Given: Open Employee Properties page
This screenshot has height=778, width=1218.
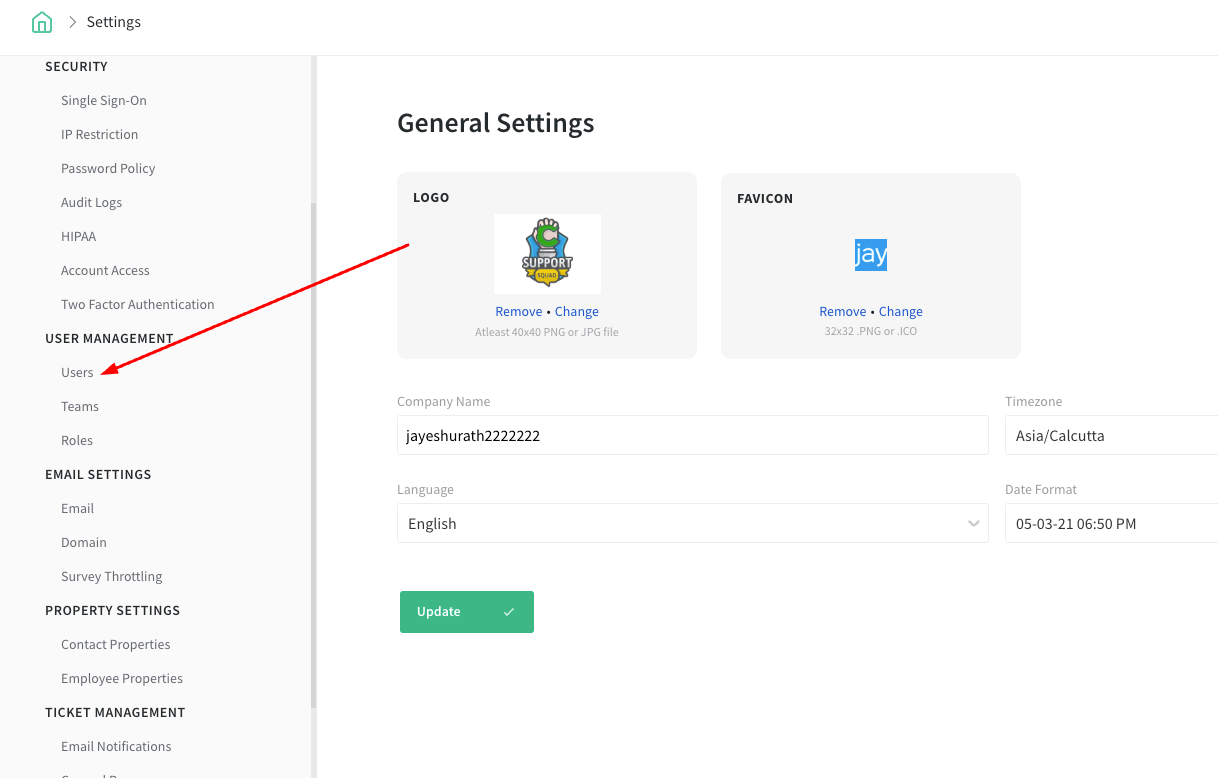Looking at the screenshot, I should 122,678.
